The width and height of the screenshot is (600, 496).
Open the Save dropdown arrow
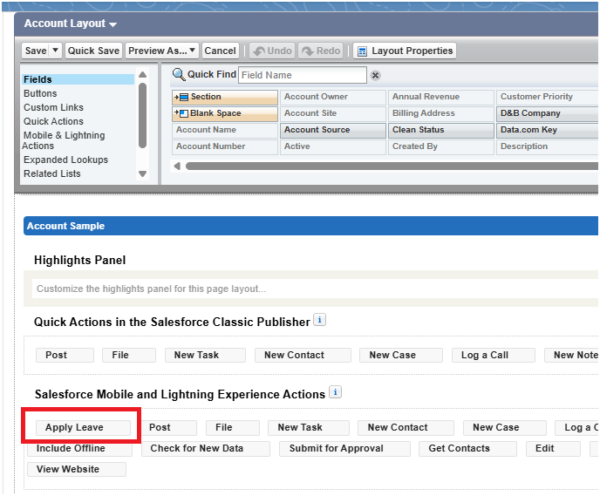coord(55,51)
